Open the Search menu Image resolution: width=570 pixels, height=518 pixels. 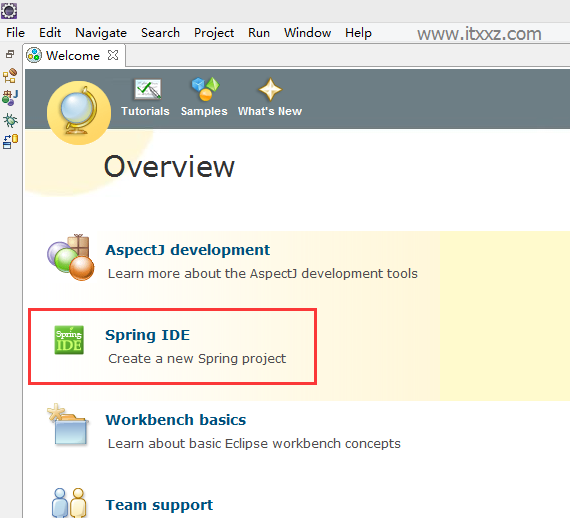(x=160, y=33)
